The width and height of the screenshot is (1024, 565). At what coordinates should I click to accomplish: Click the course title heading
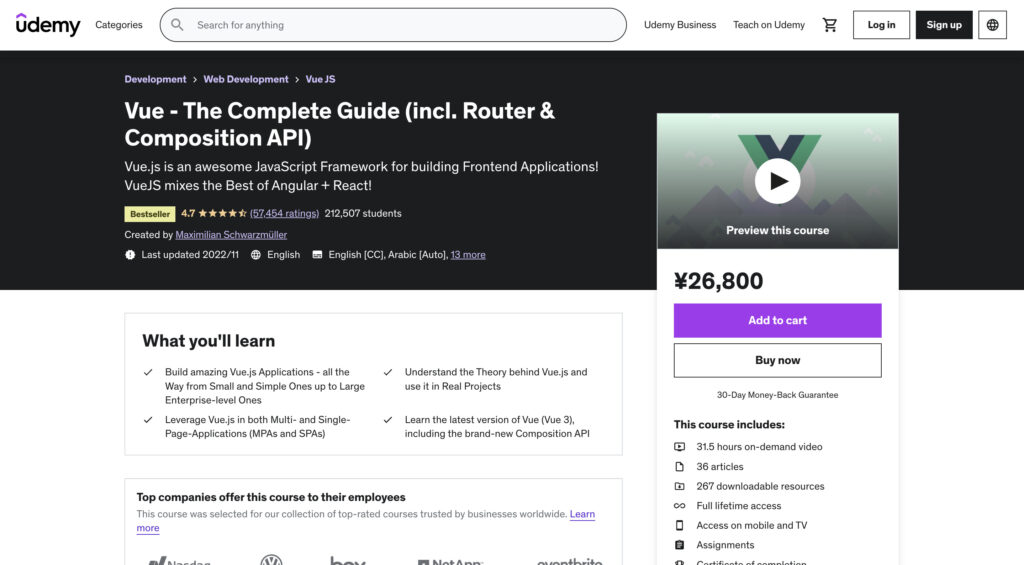(340, 124)
